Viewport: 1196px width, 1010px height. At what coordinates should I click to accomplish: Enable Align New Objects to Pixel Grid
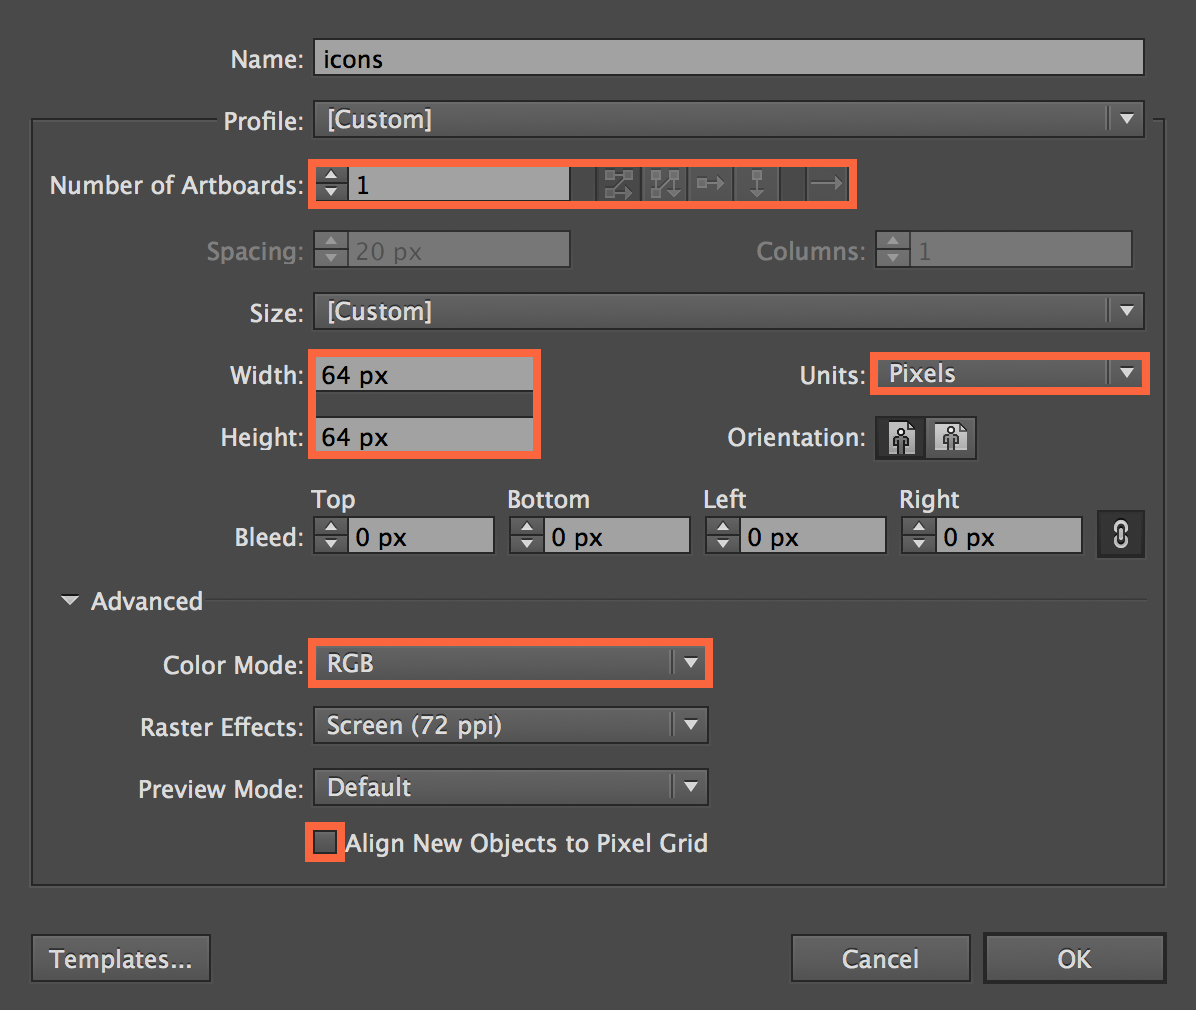click(x=325, y=842)
